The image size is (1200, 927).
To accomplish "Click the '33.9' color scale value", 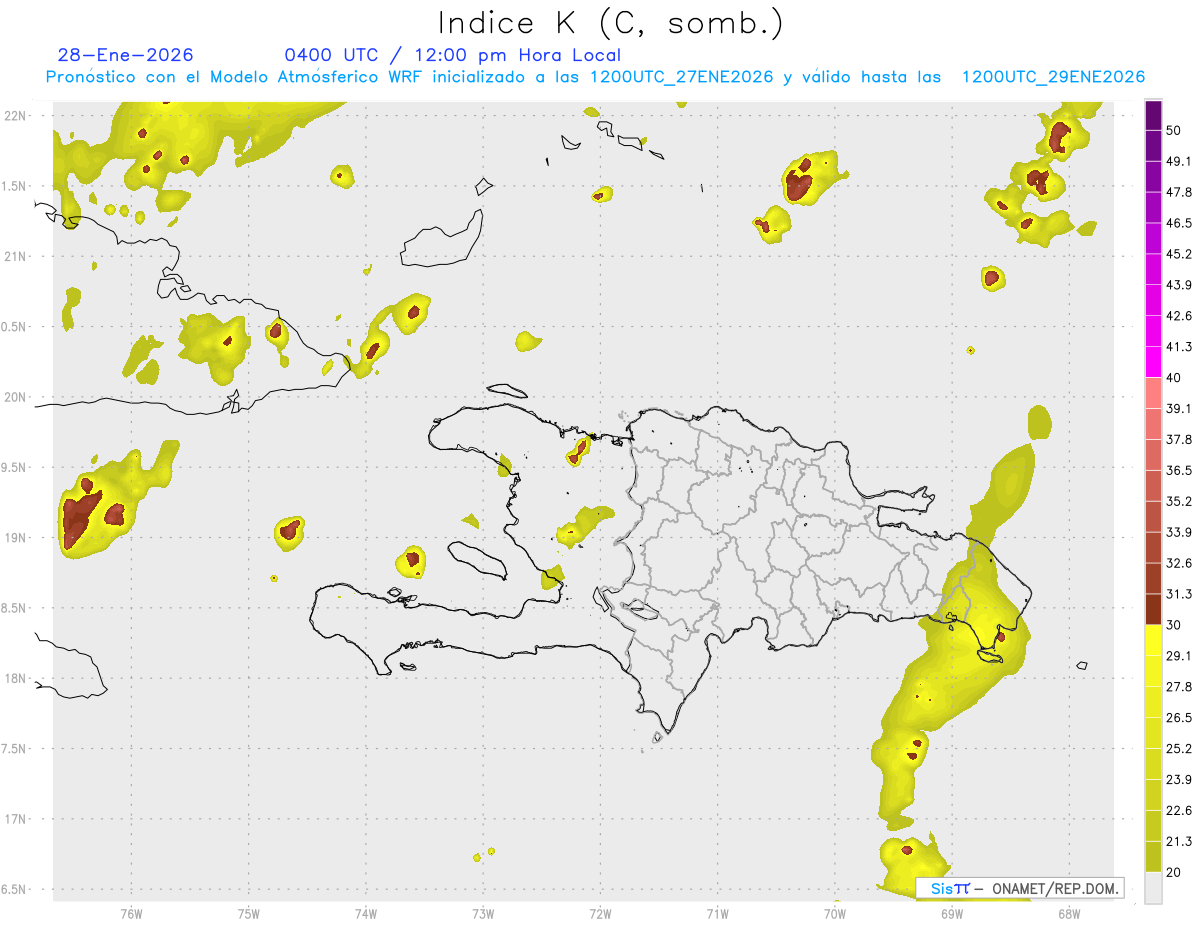I will coord(1178,532).
